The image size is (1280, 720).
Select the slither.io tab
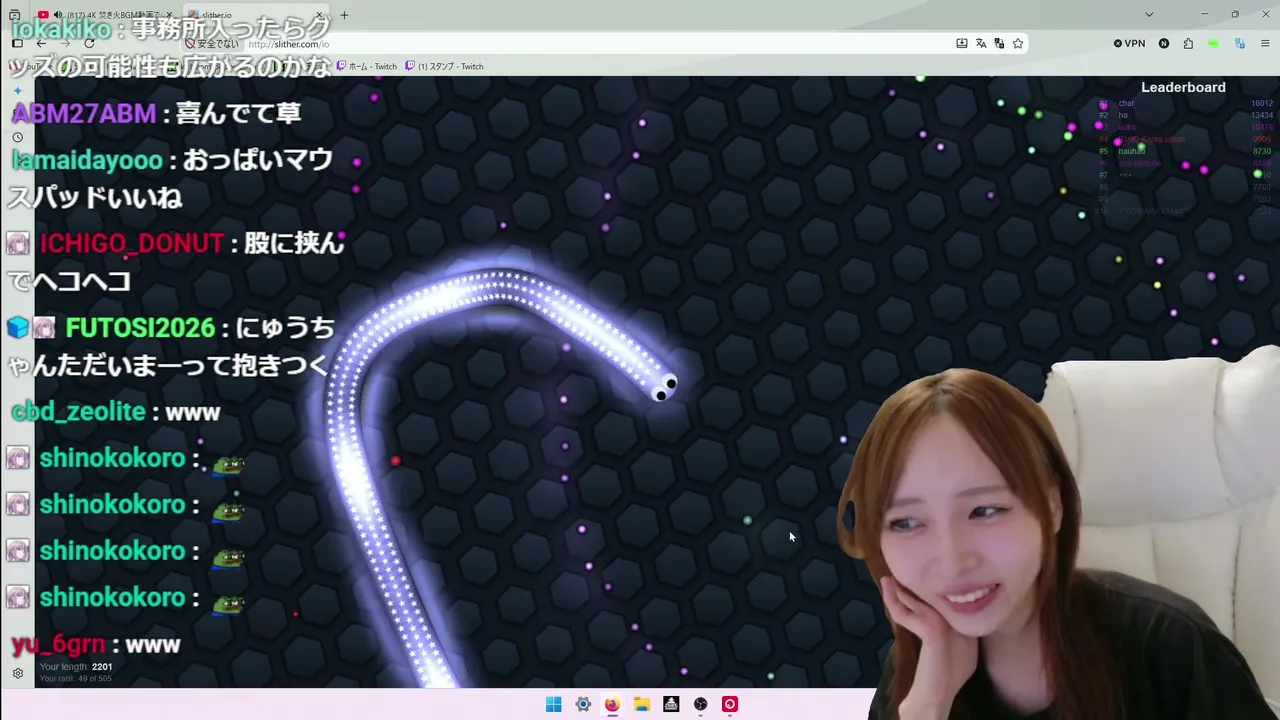click(255, 15)
